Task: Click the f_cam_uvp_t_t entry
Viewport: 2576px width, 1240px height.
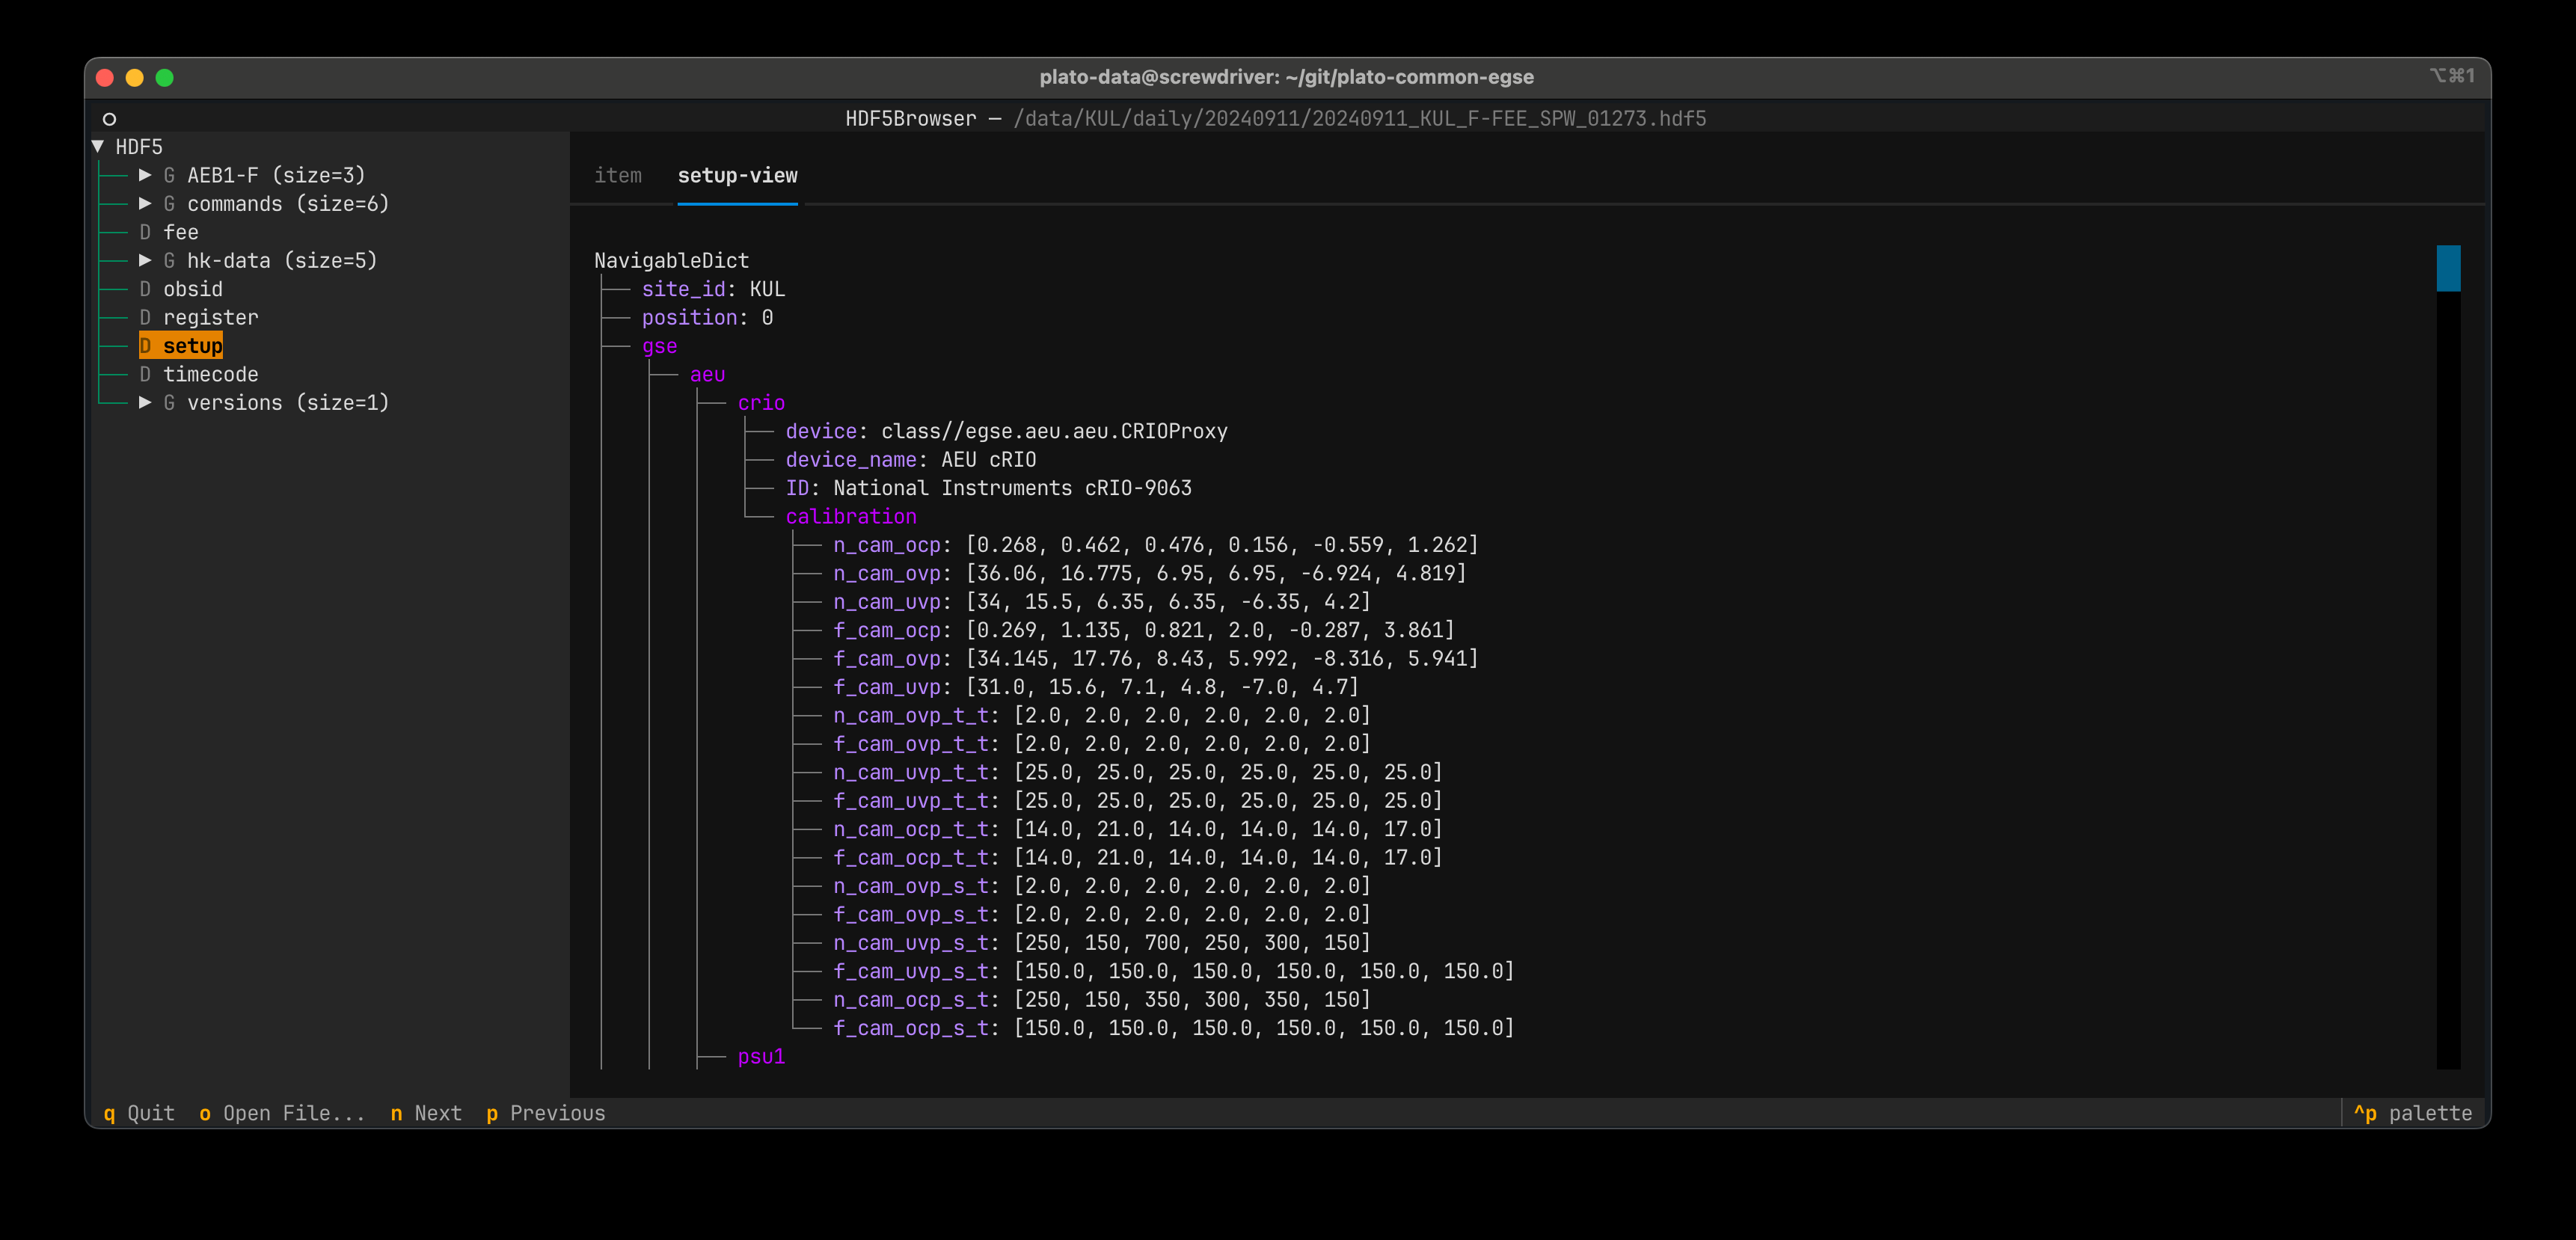Action: [x=1138, y=801]
